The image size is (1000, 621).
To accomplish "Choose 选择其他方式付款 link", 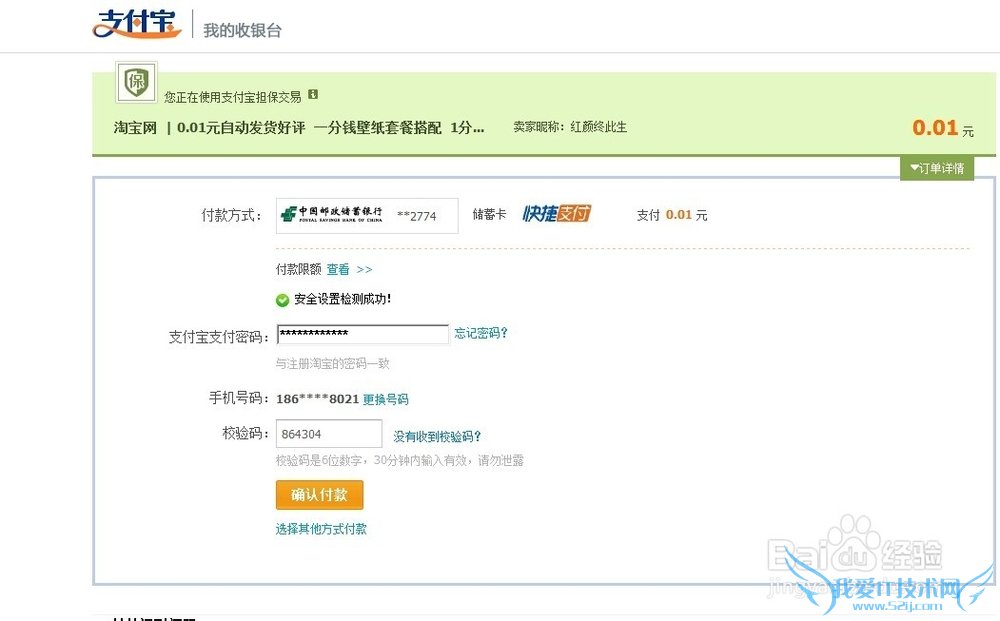I will point(321,529).
